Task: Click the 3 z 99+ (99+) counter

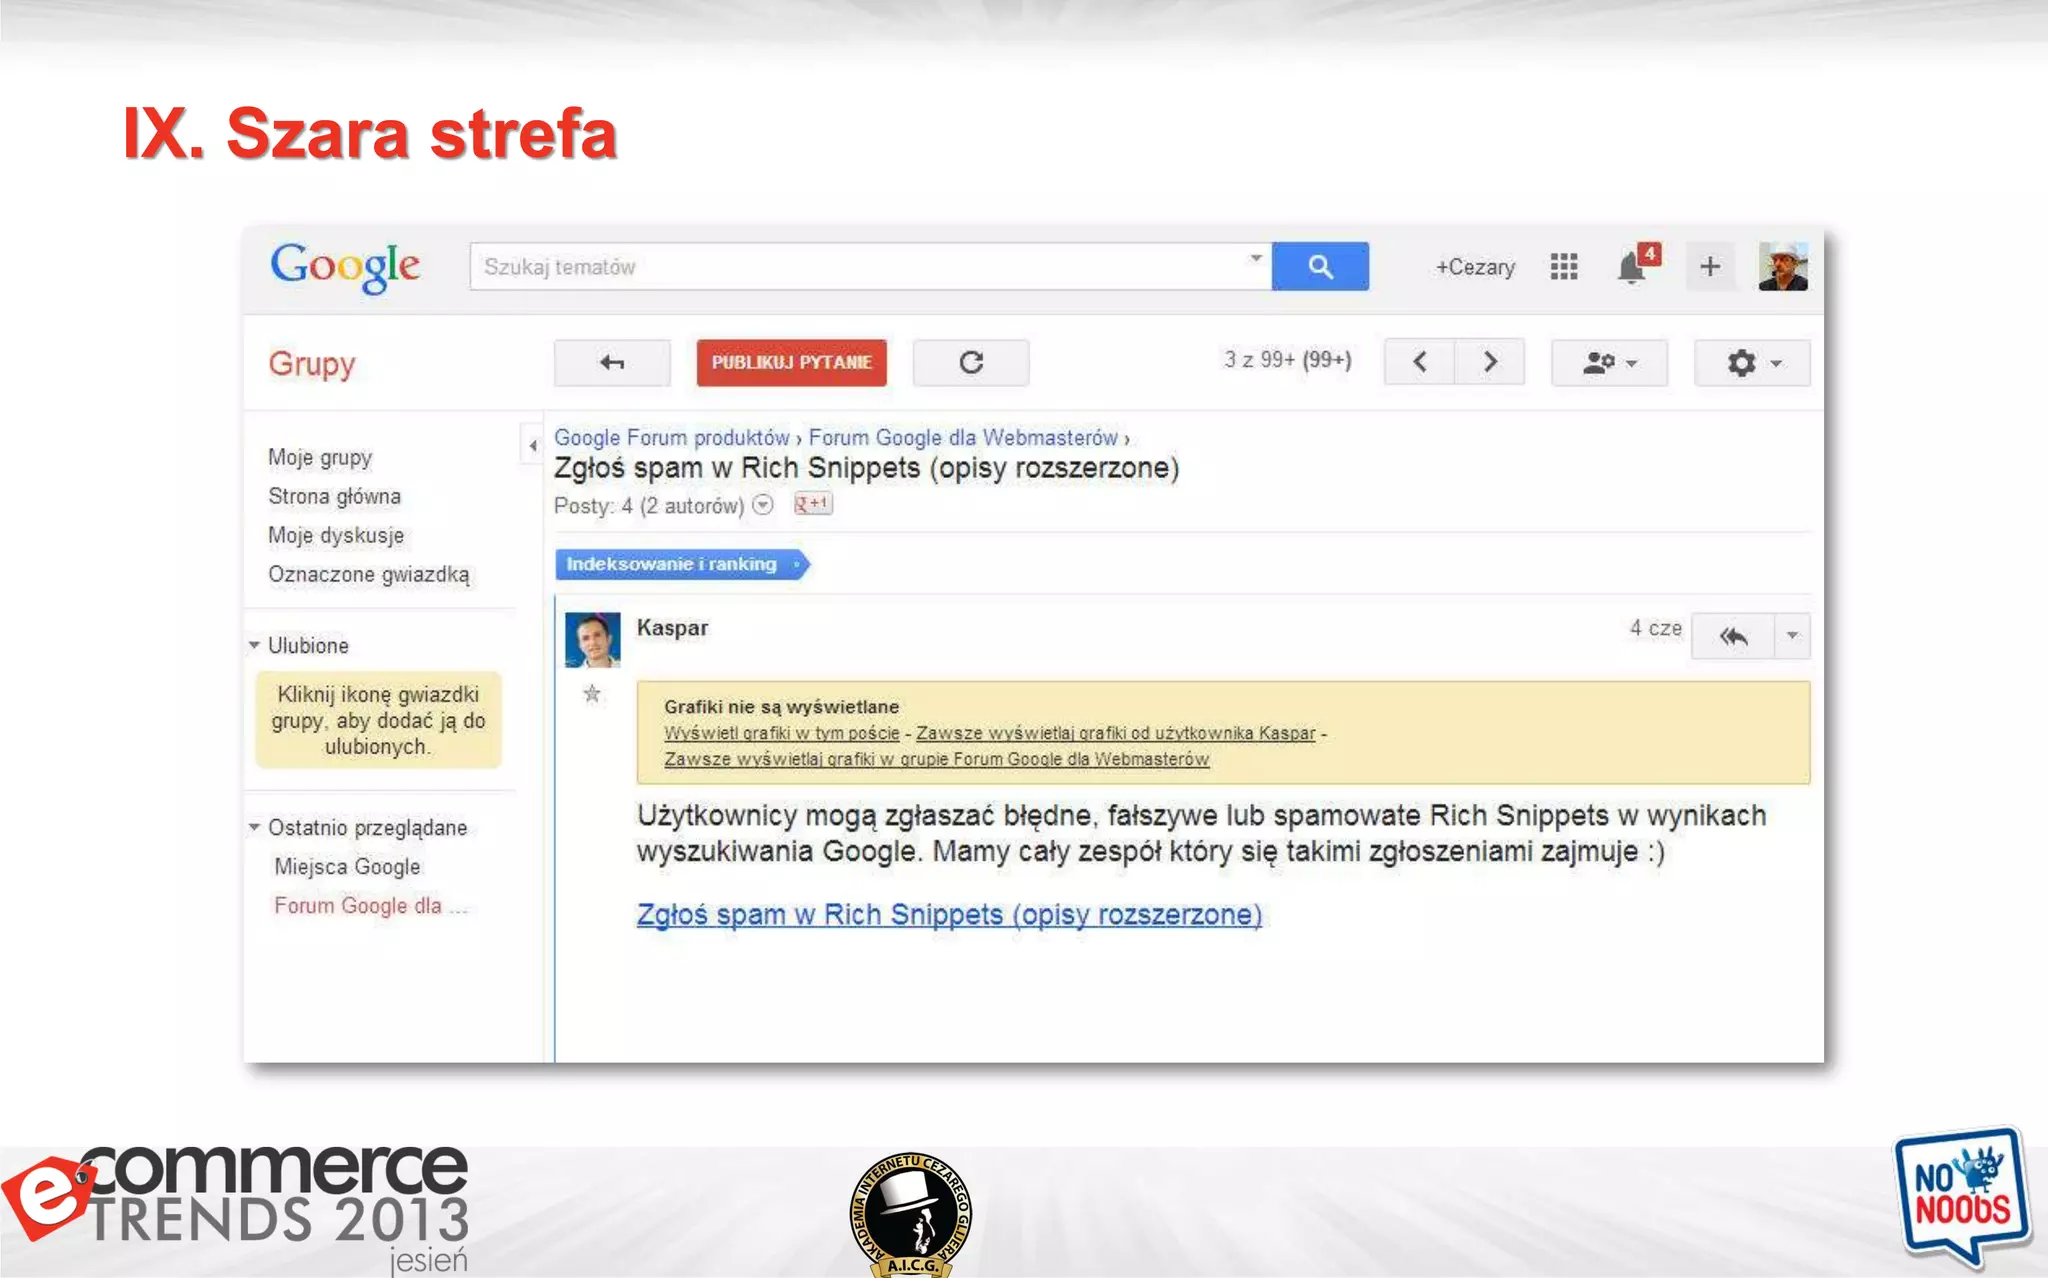Action: (x=1288, y=359)
